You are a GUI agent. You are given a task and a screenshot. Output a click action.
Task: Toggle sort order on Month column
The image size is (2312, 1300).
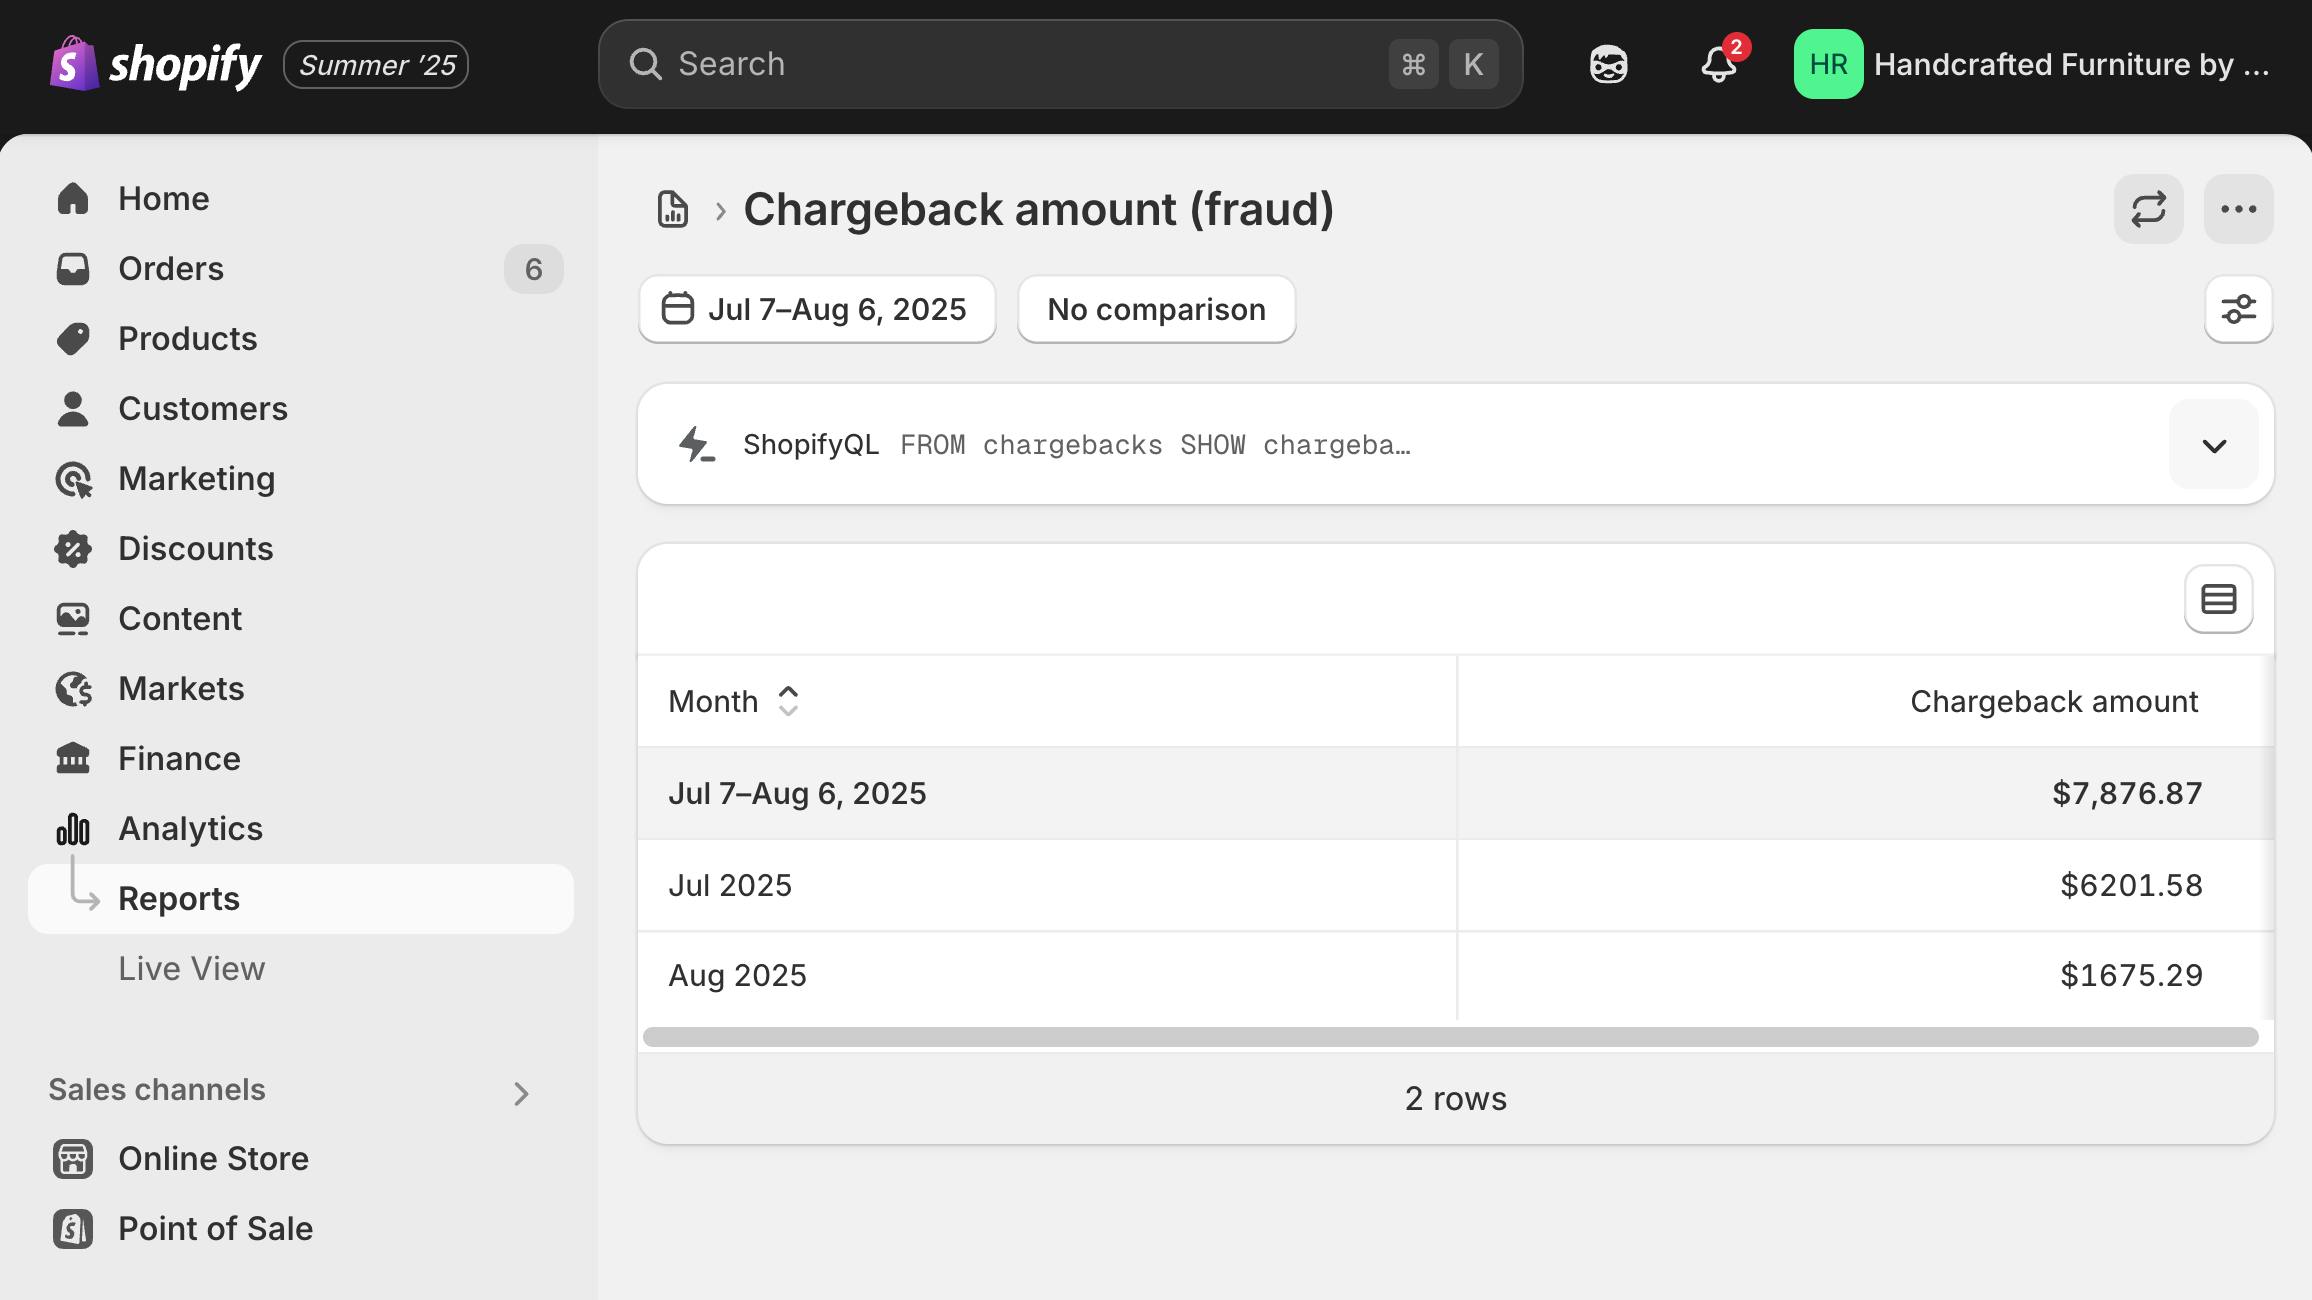pos(788,701)
